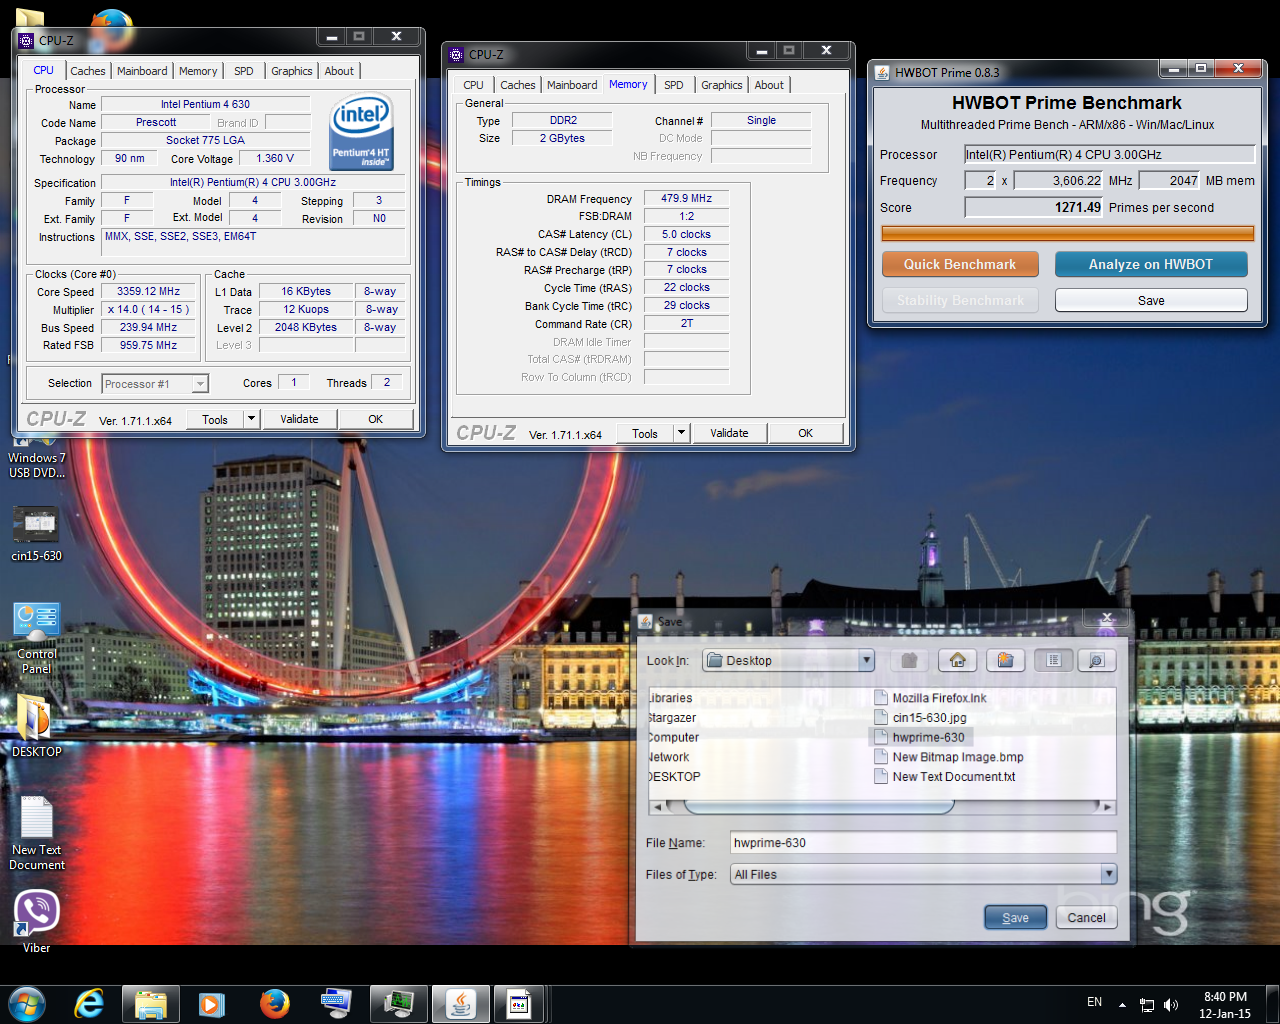Click HWBOT score value 1271.49
Viewport: 1280px width, 1024px height.
pyautogui.click(x=1033, y=207)
